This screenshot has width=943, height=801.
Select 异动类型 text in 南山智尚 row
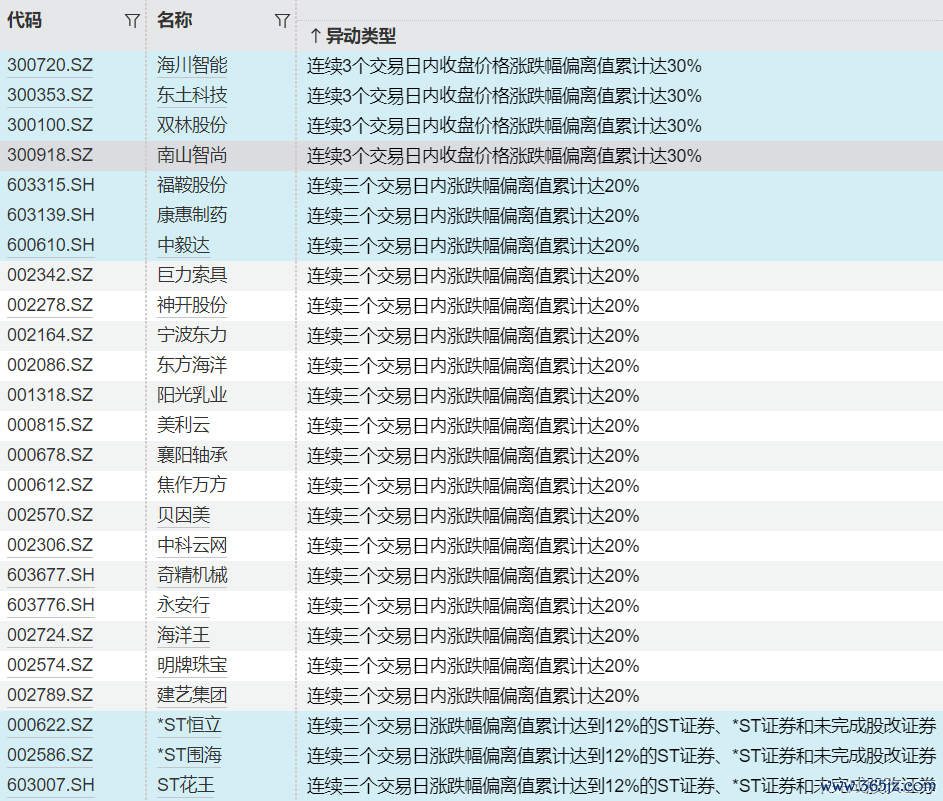[x=504, y=156]
